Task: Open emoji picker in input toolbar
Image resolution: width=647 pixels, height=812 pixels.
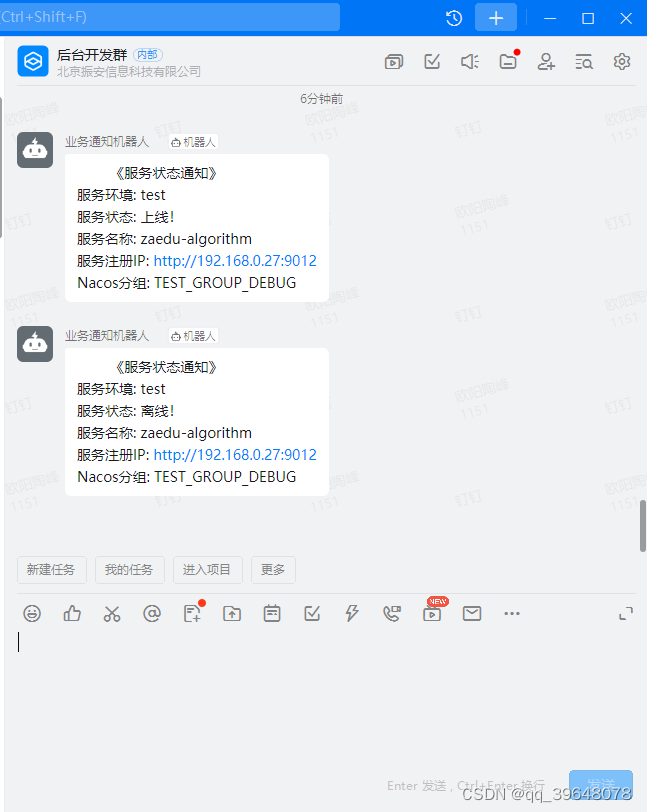Action: click(x=32, y=614)
